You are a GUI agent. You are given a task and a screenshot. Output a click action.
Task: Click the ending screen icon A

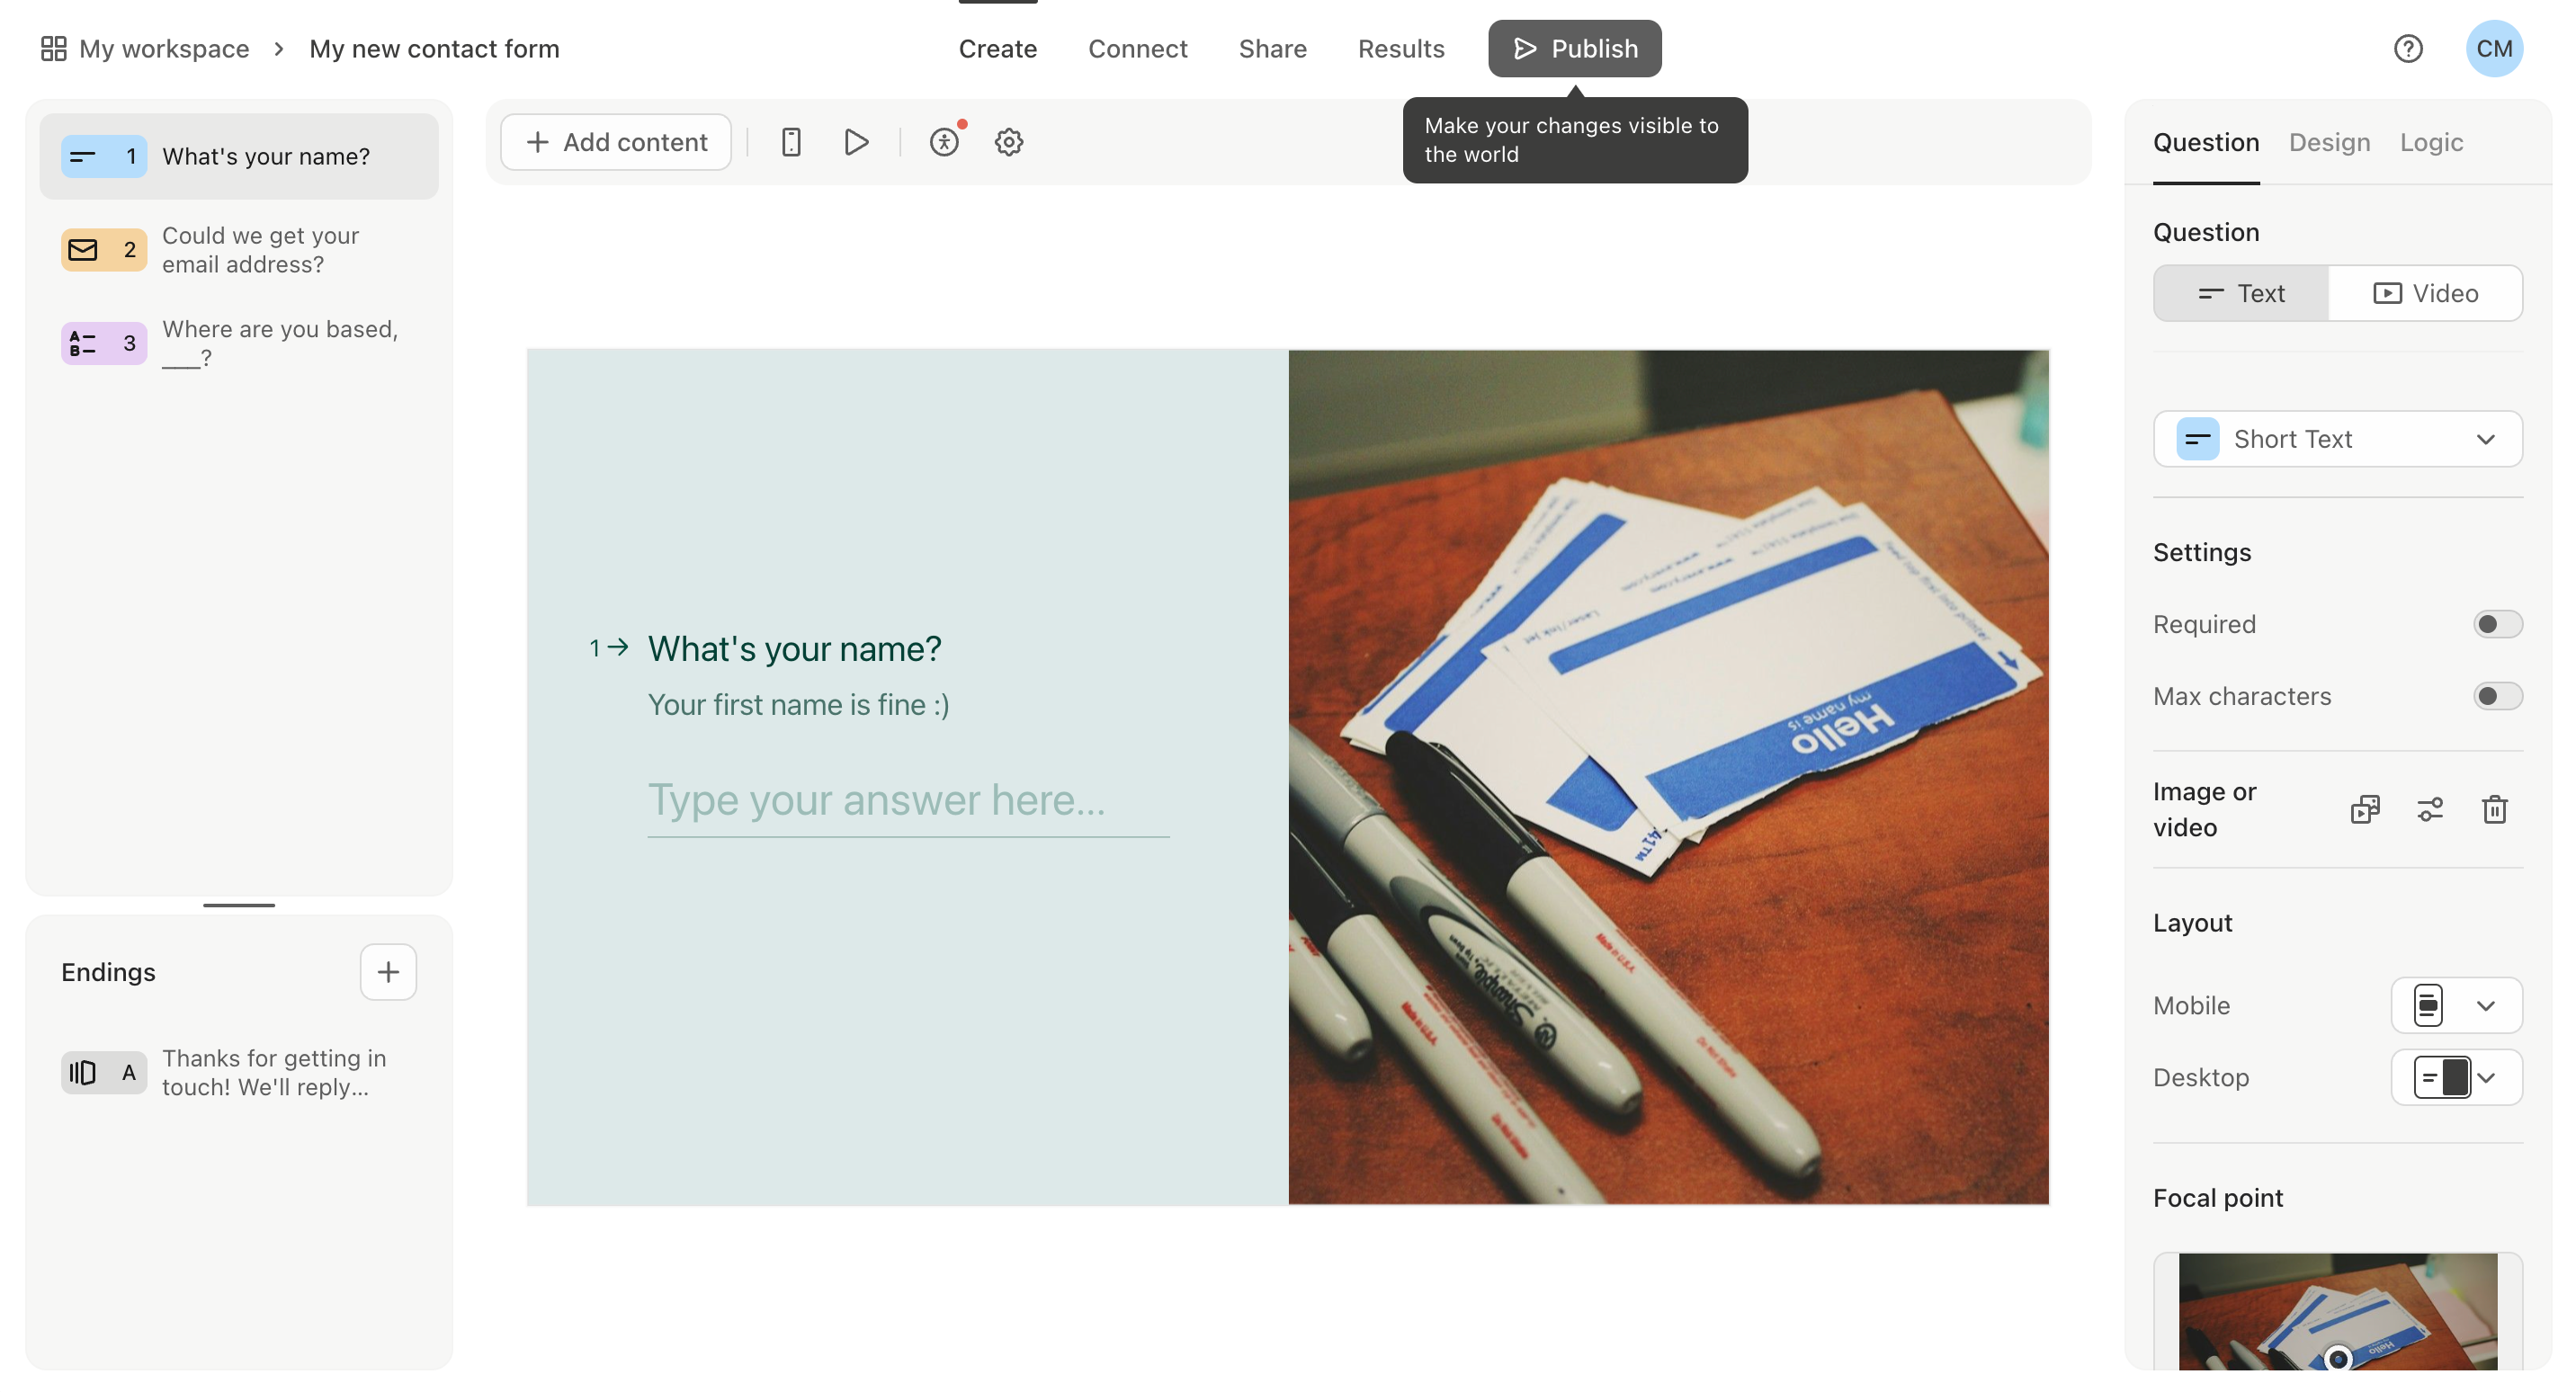pyautogui.click(x=104, y=1072)
